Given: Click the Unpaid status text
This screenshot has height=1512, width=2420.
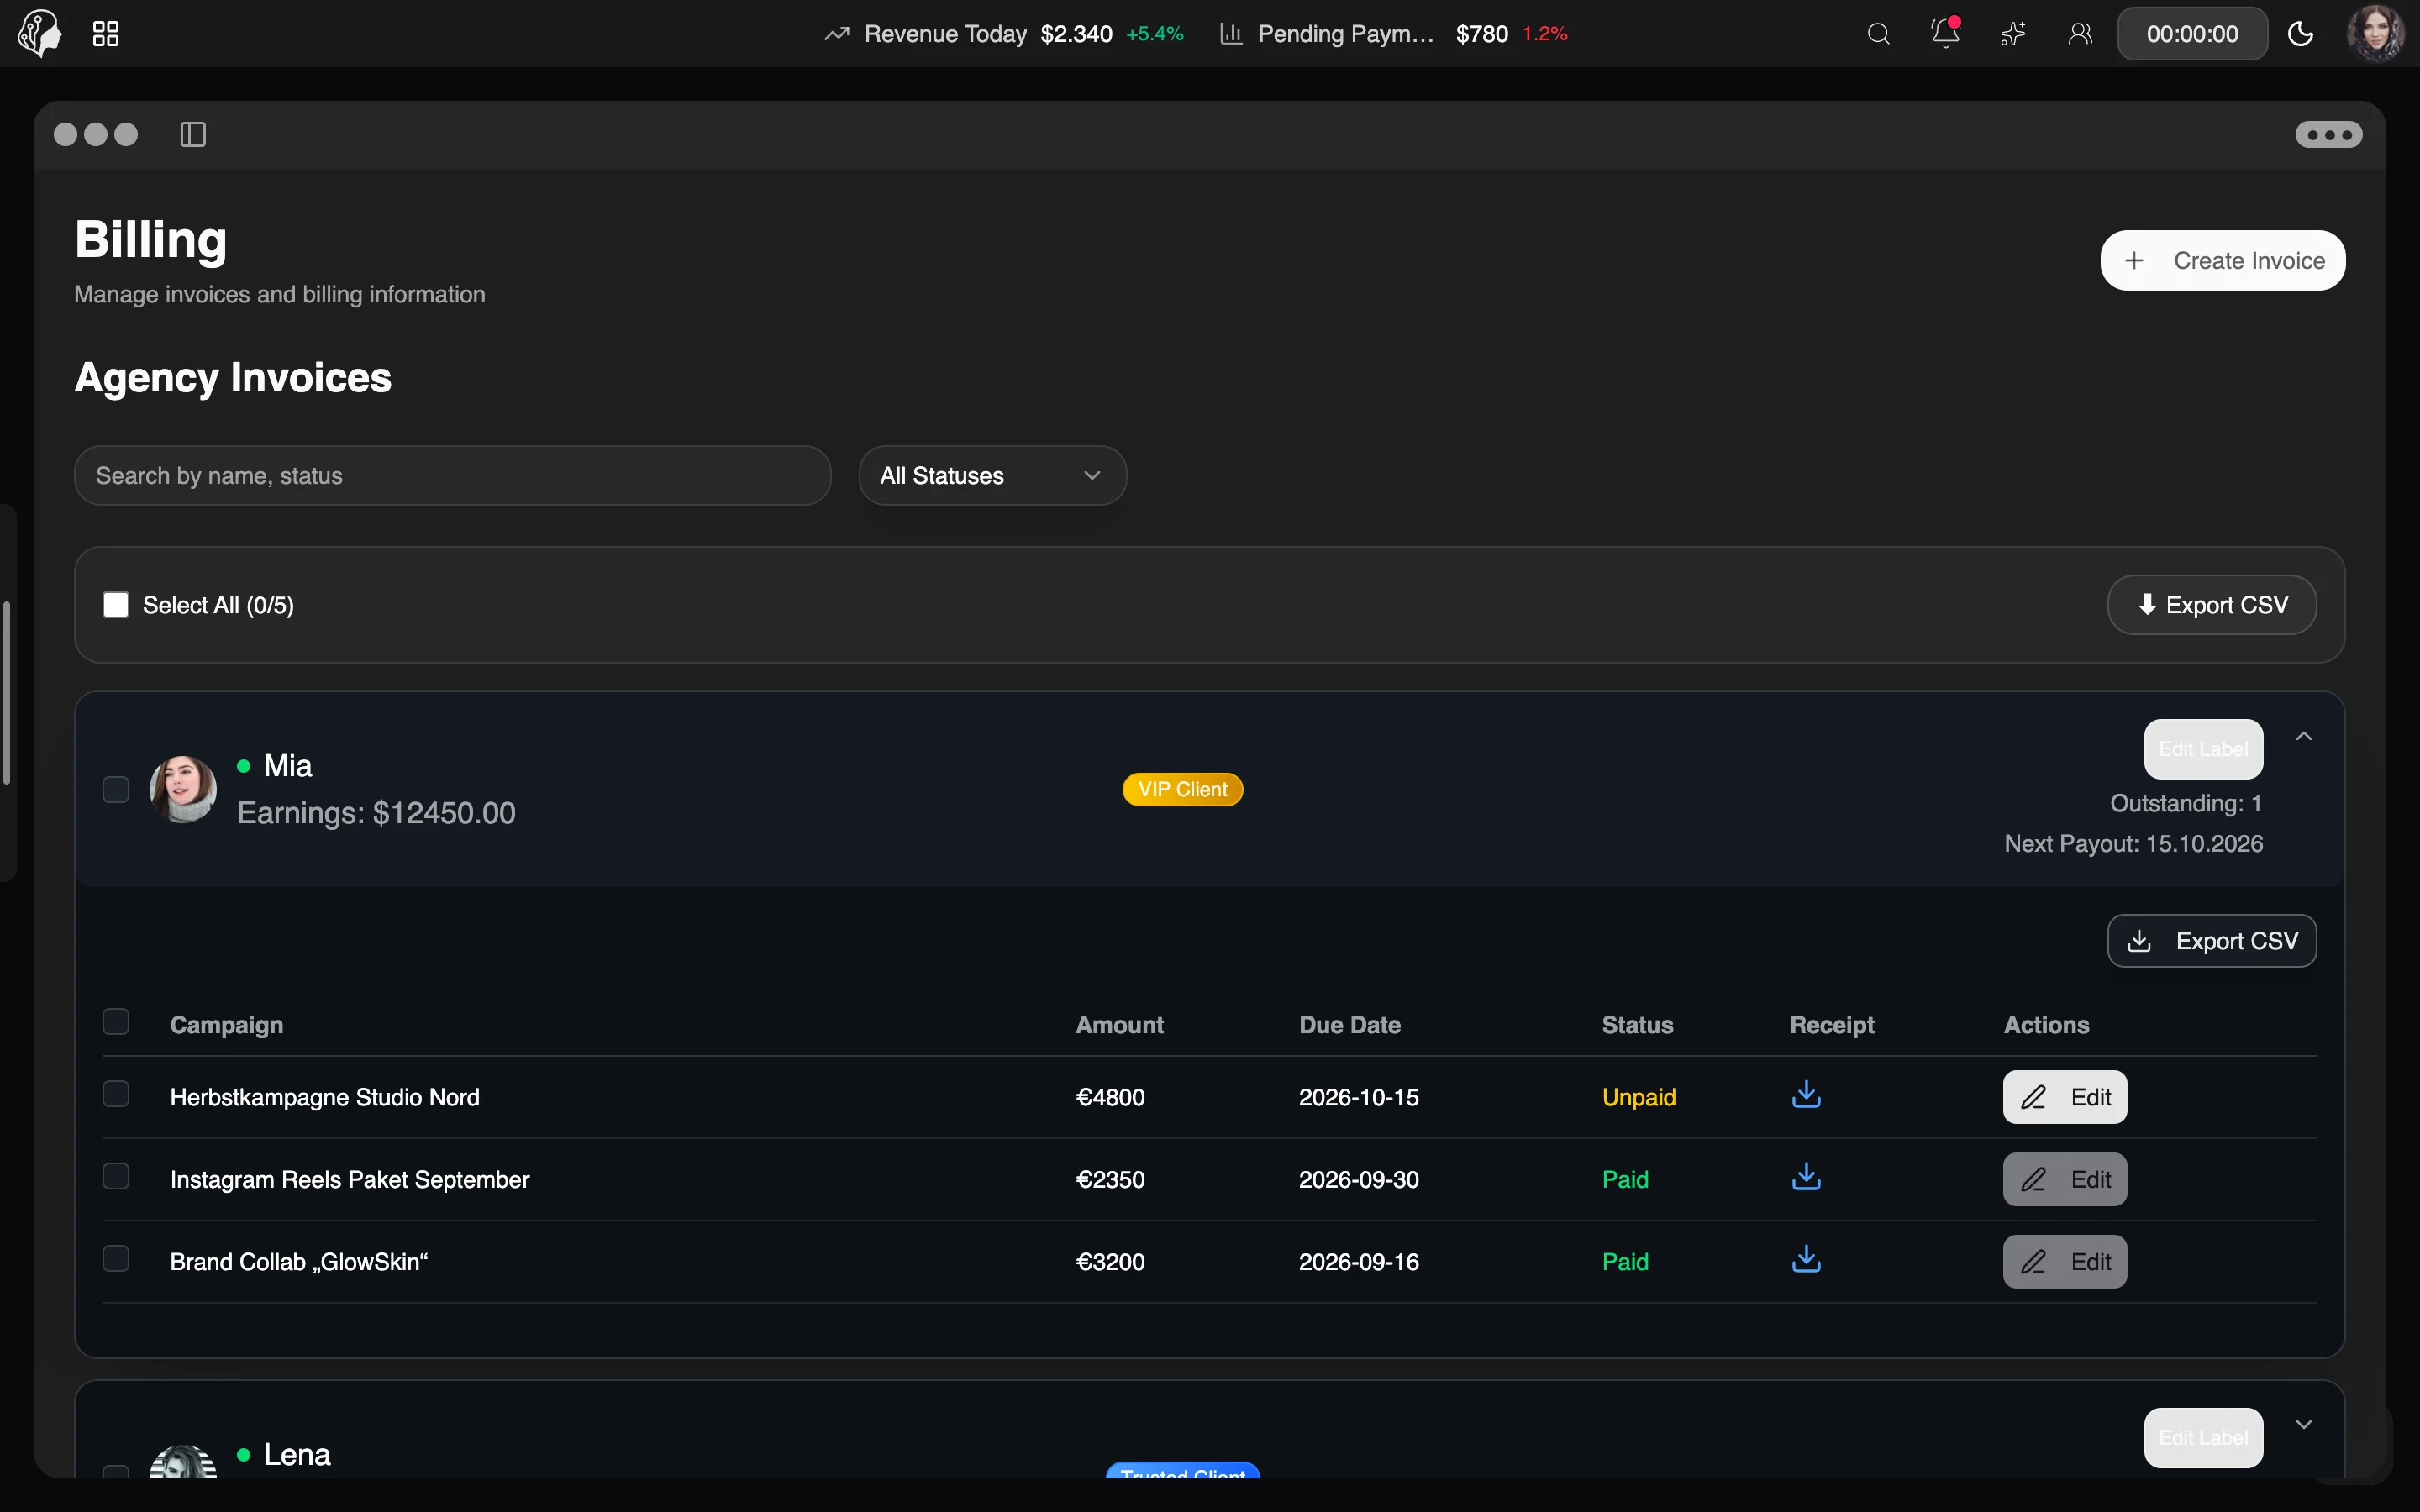Looking at the screenshot, I should coord(1638,1097).
